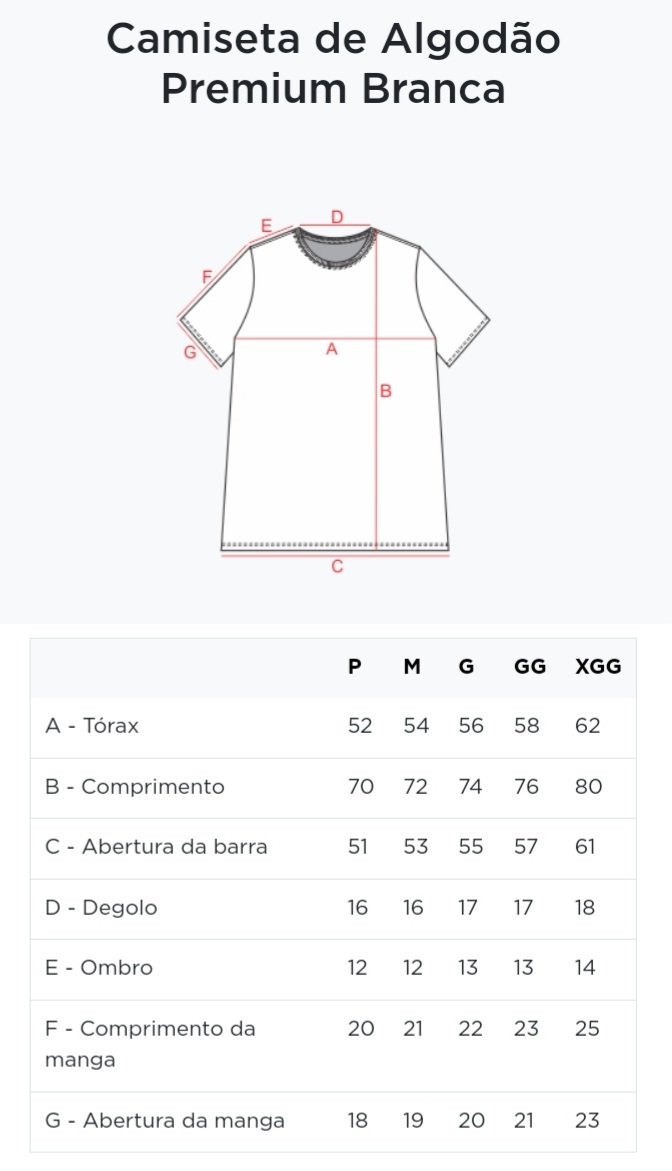Select the title Camiseta de Algodão Premium Branca
Screen dimensions: 672x1171
[x=334, y=63]
